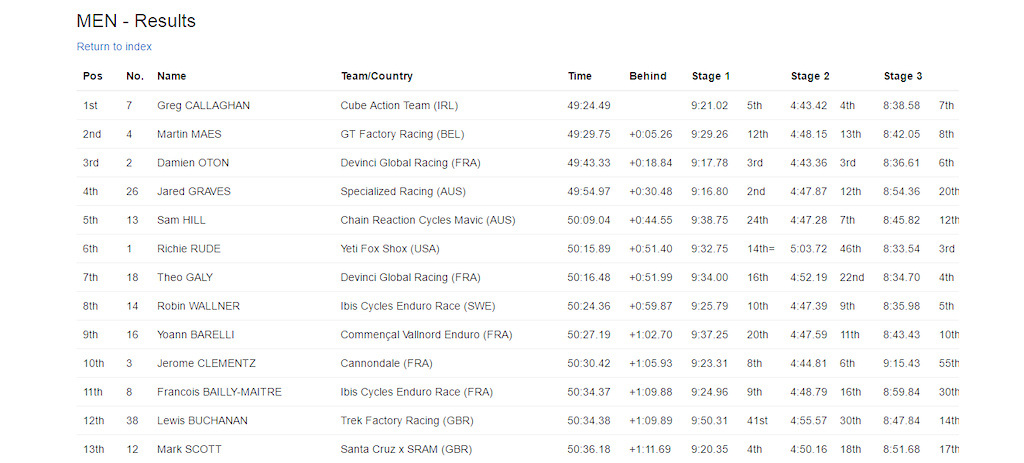
Task: Click the gap value +1:02.70
Action: click(650, 335)
